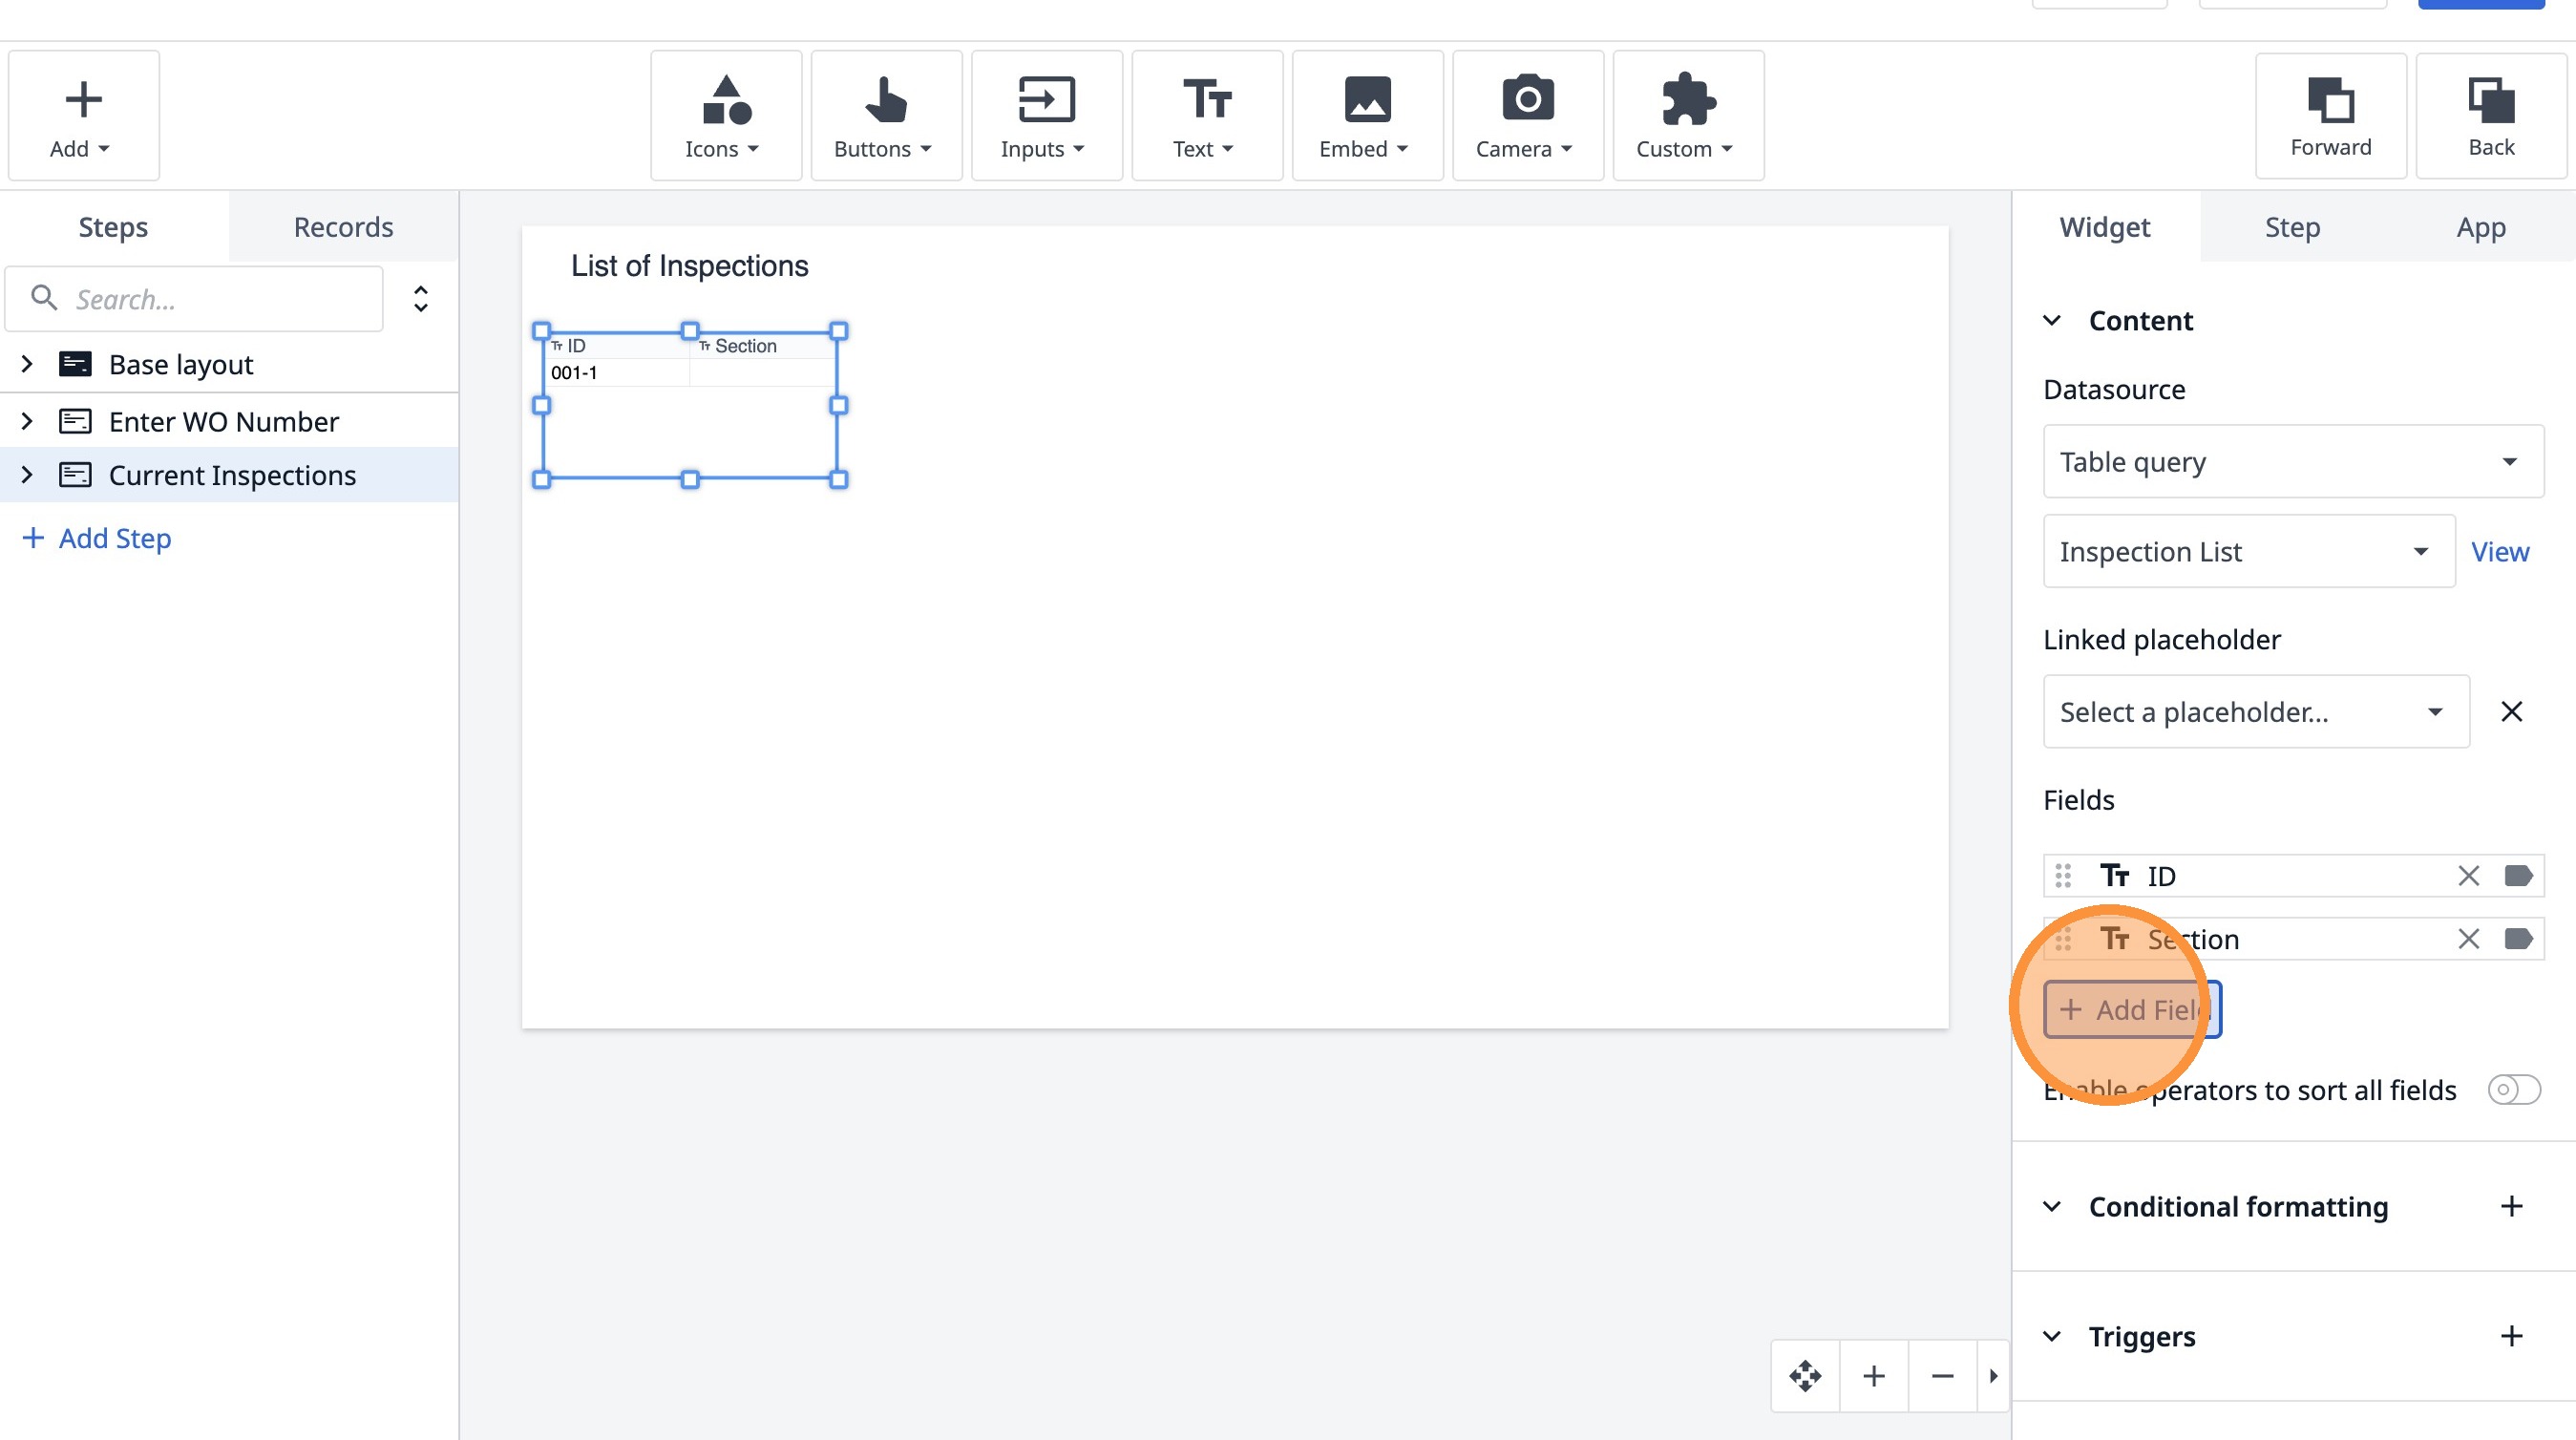Click the View table link
Viewport: 2576px width, 1440px height.
pos(2499,552)
